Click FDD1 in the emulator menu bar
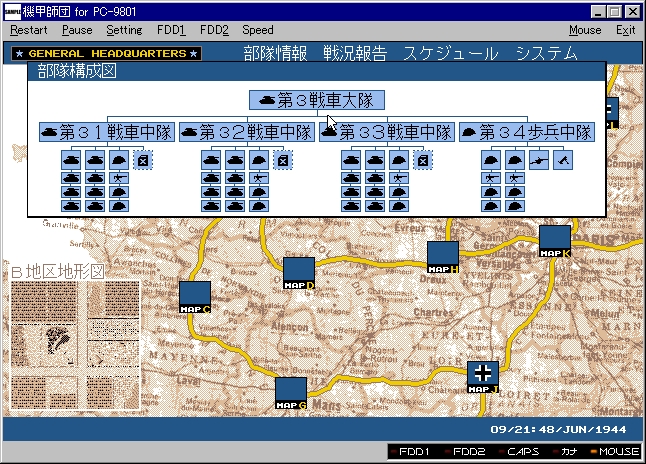The height and width of the screenshot is (464, 646). (171, 30)
